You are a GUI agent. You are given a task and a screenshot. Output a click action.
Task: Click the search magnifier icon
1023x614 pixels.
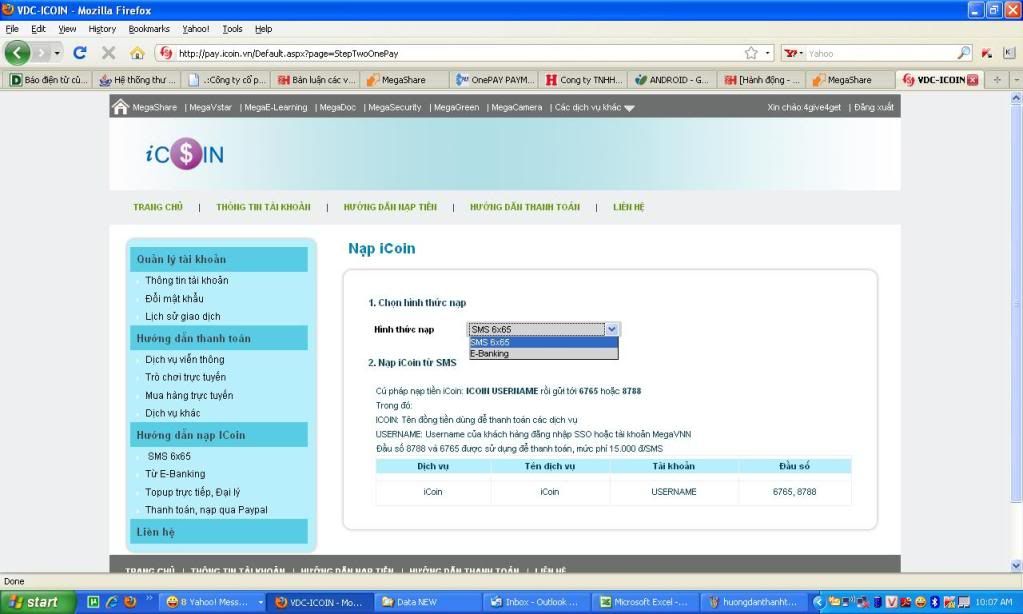963,53
